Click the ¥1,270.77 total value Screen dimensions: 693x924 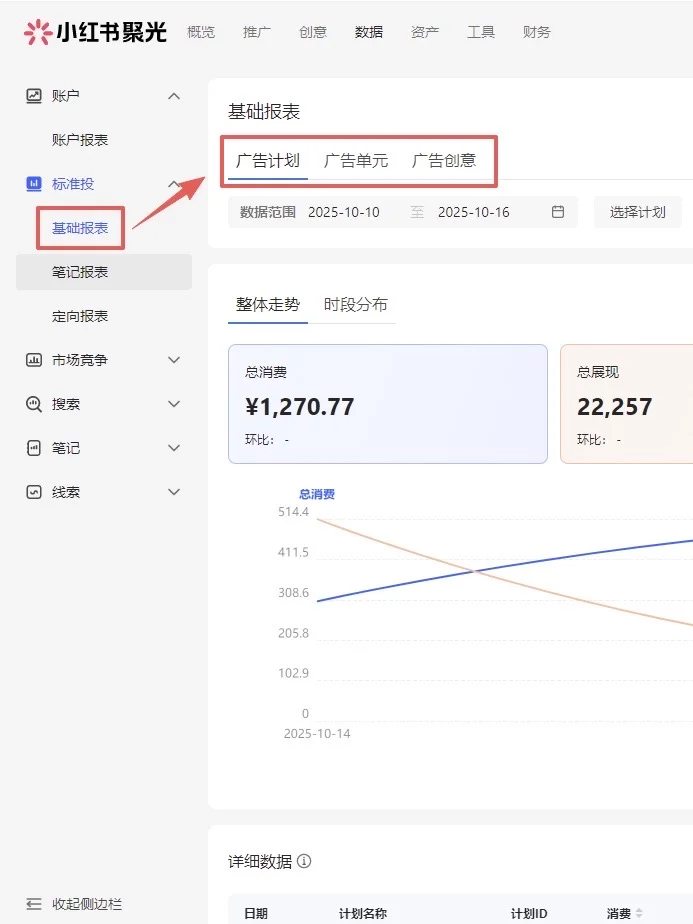(x=299, y=407)
